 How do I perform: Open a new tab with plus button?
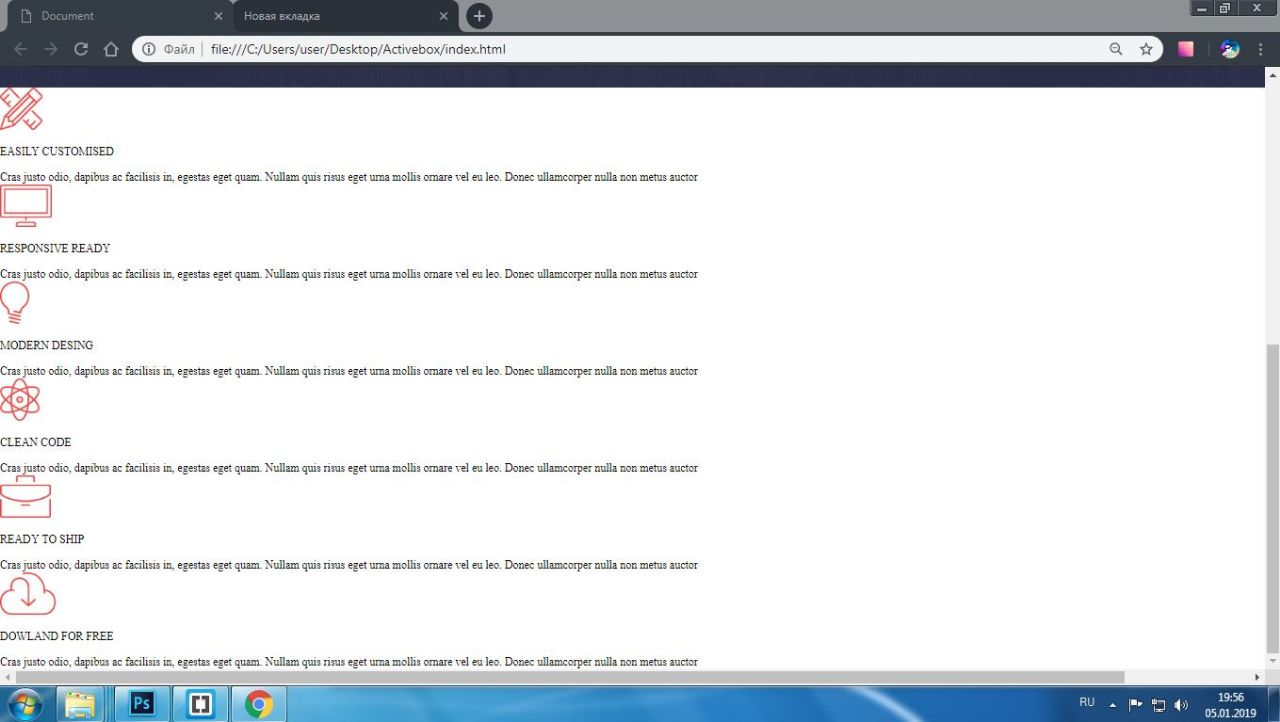coord(479,16)
